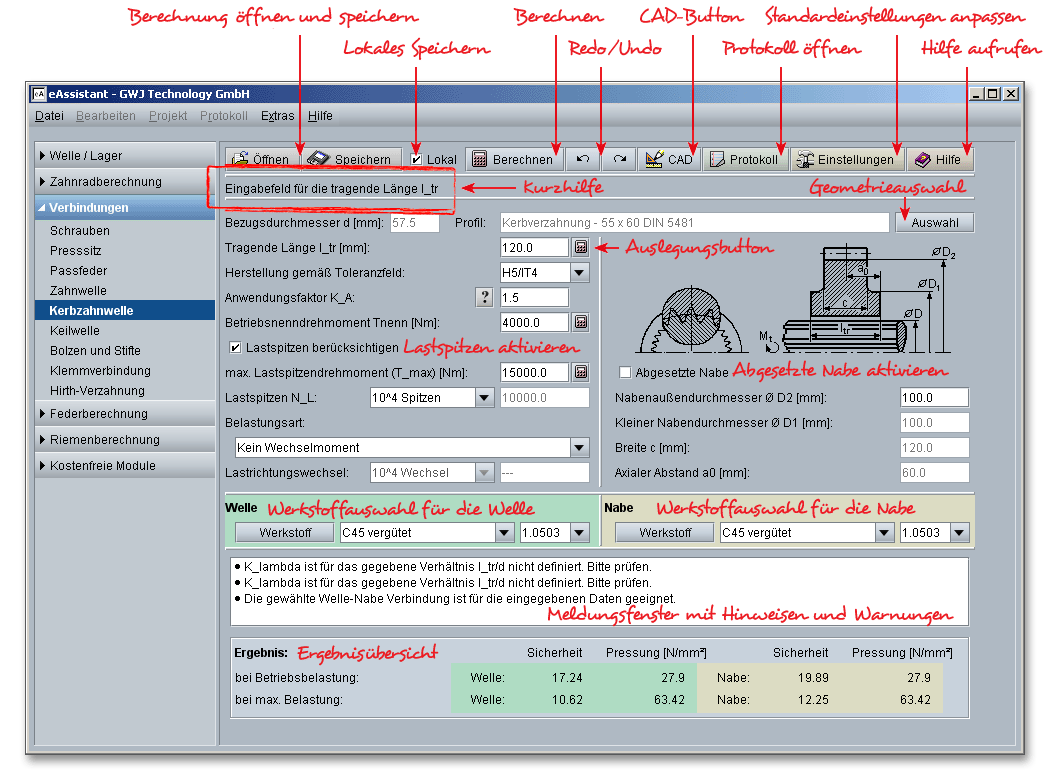This screenshot has height=770, width=1050.
Task: Click the Redo arrow toolbar icon
Action: (620, 160)
